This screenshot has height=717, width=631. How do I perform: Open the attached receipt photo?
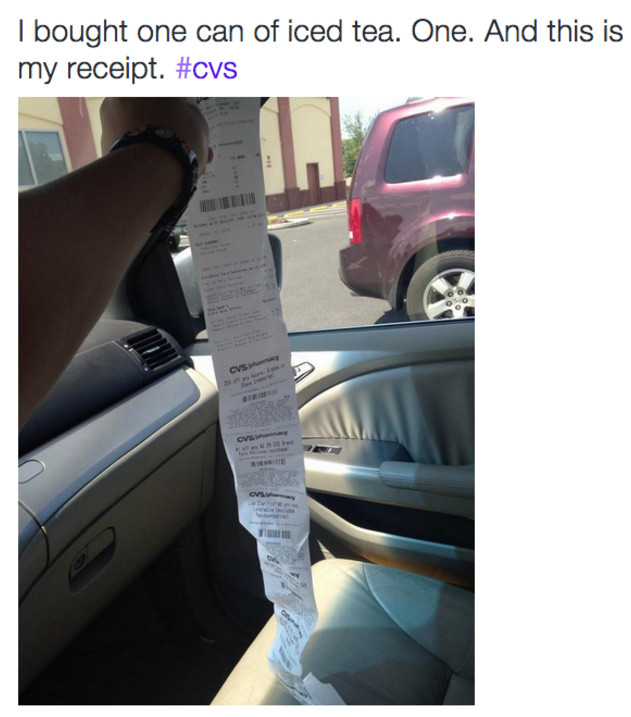(246, 401)
